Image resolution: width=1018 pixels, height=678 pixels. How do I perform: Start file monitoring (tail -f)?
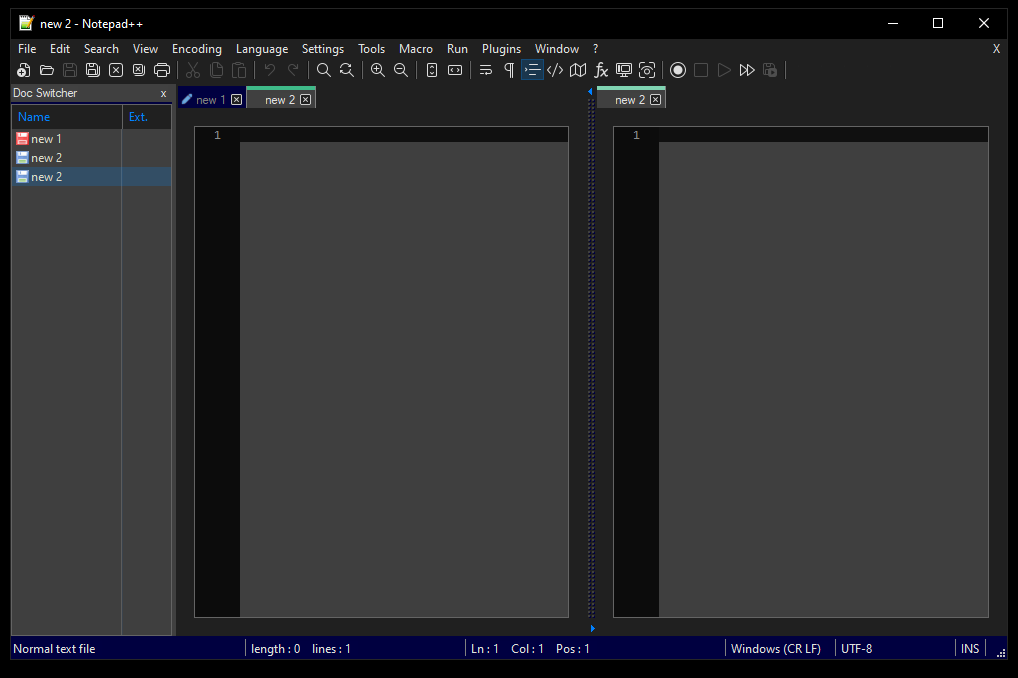(x=647, y=70)
